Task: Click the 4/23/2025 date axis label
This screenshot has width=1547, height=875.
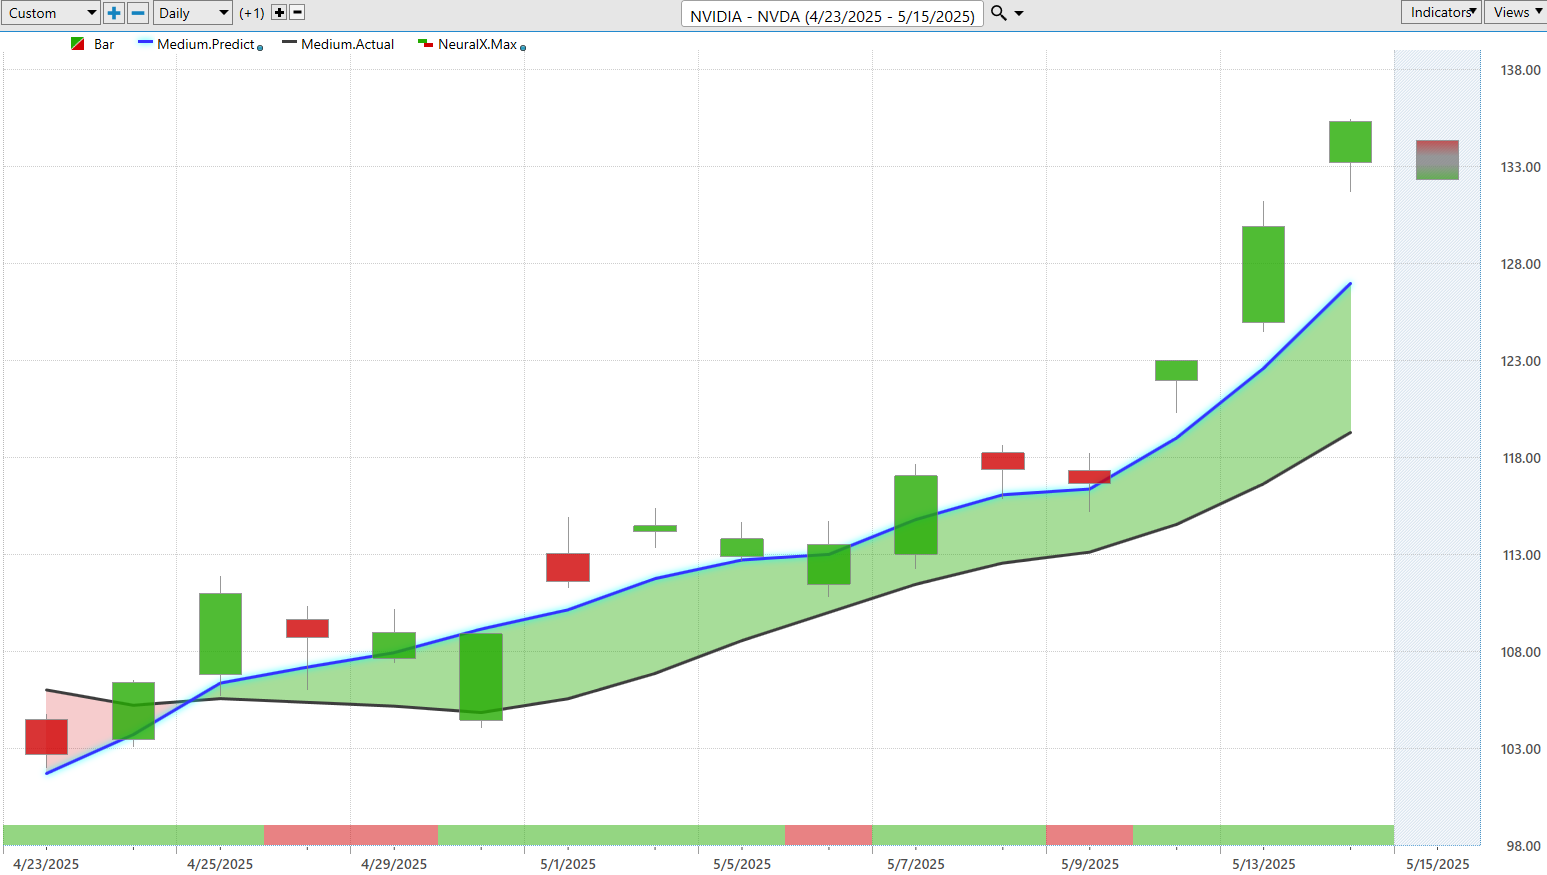Action: point(46,864)
